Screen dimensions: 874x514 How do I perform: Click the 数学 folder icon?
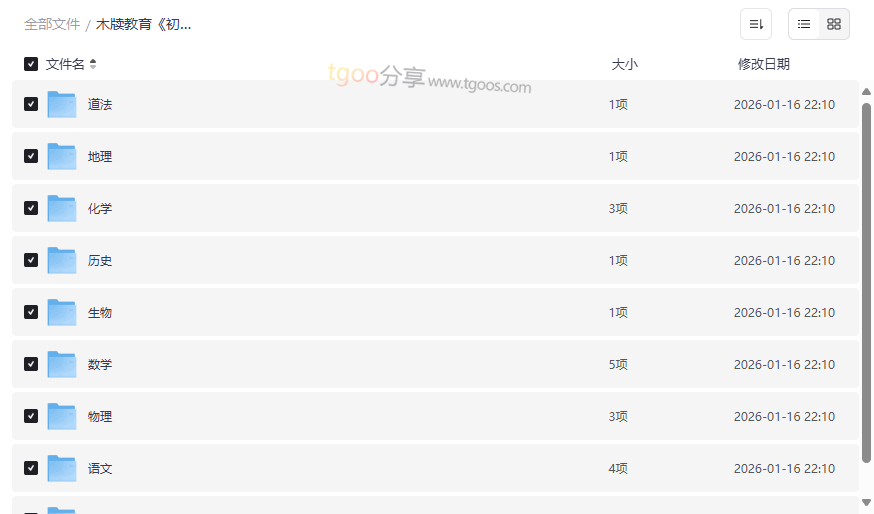[x=62, y=364]
